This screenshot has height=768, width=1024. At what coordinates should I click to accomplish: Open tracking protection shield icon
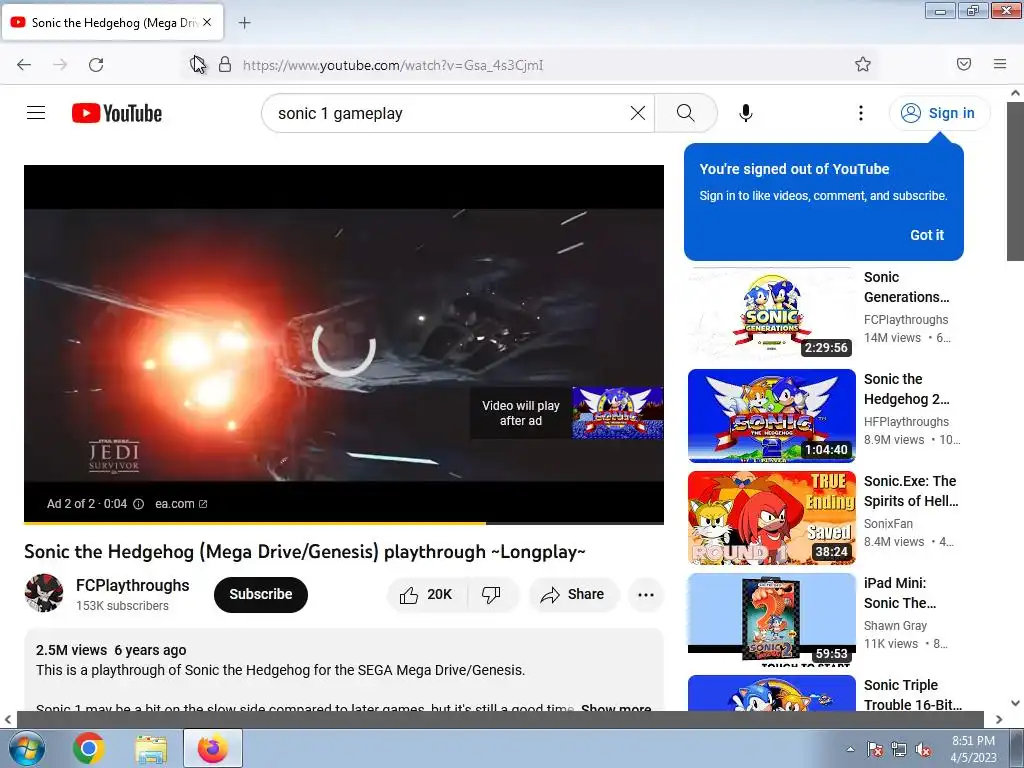click(197, 64)
